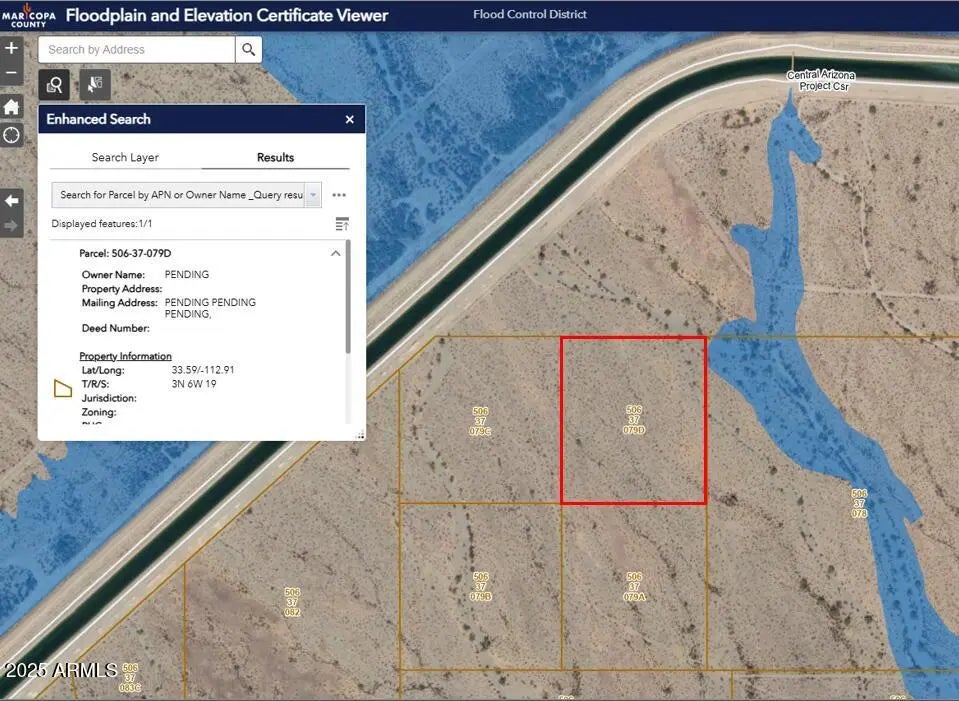Open the three-dot options menu for results
The width and height of the screenshot is (959, 701).
tap(339, 195)
